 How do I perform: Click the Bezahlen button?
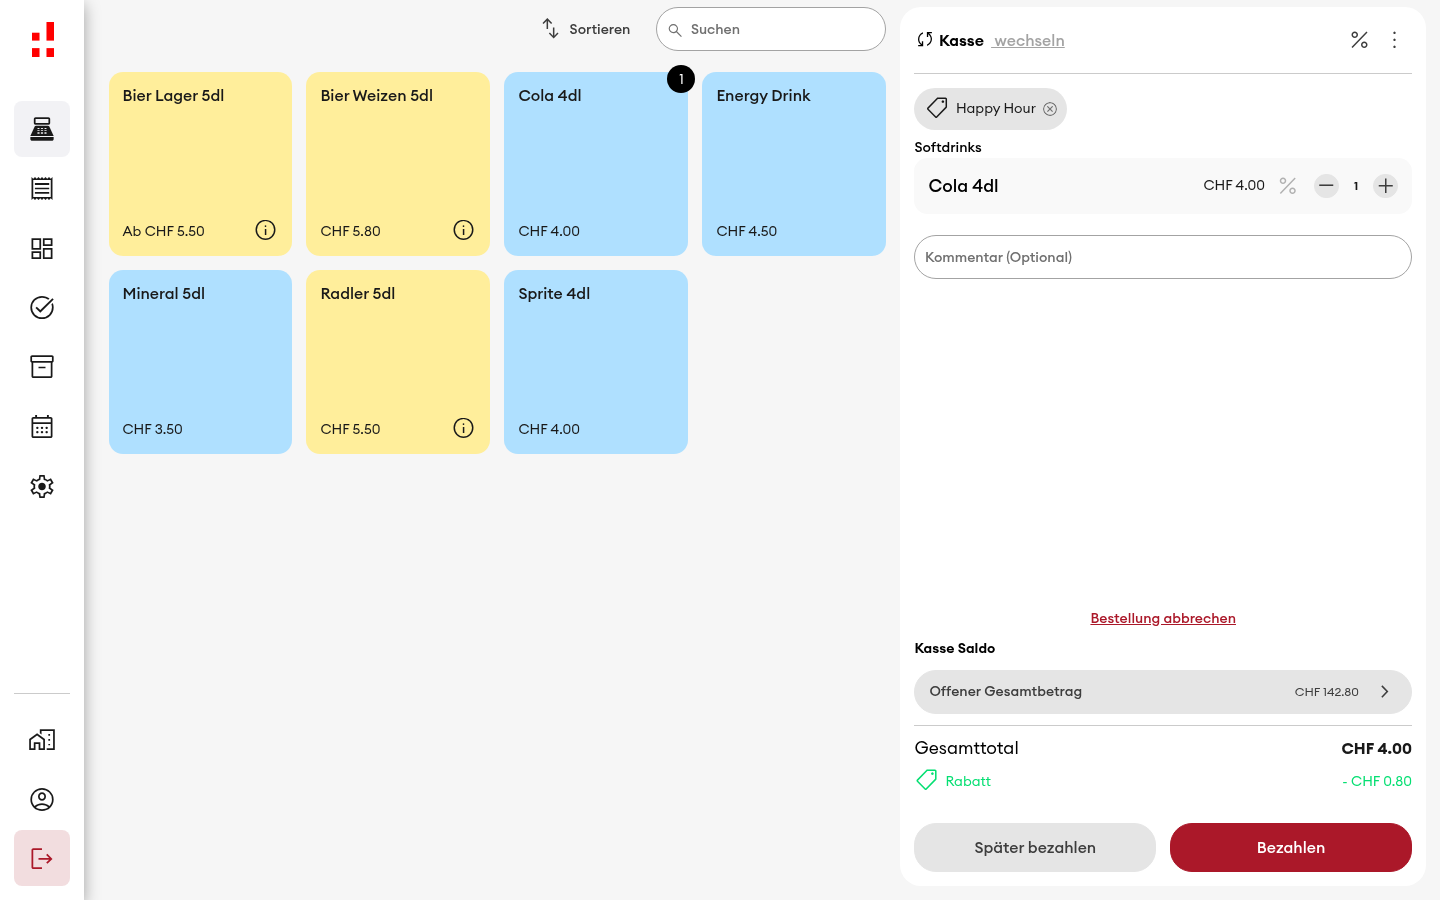point(1291,847)
